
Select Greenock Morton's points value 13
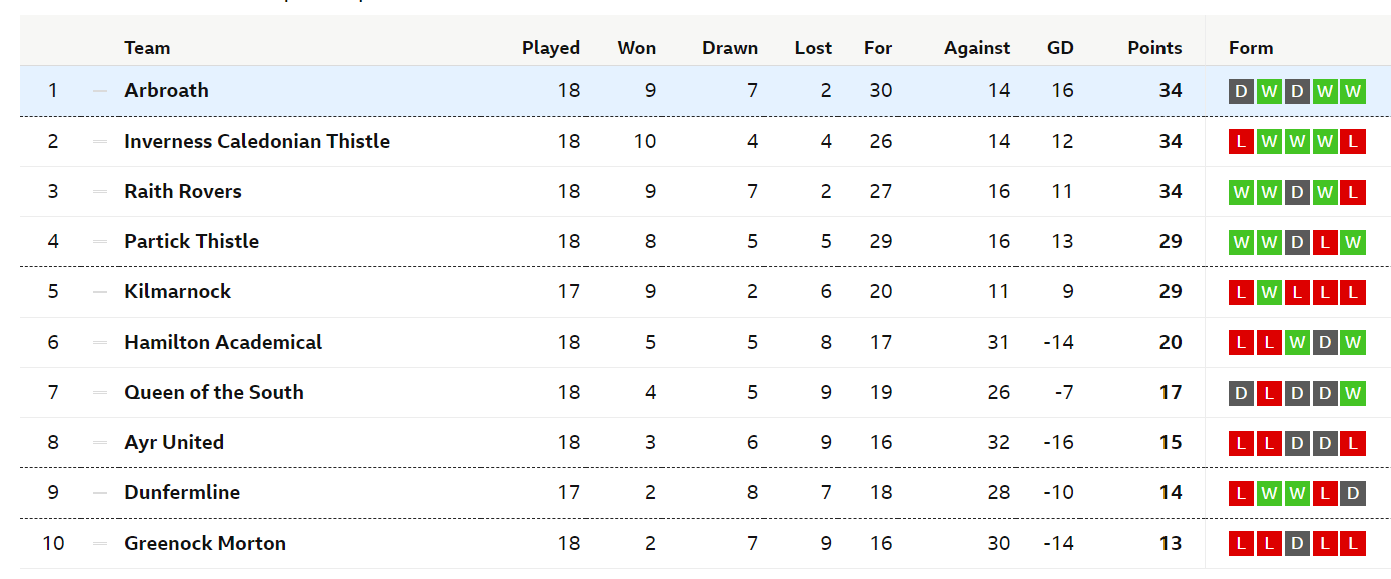click(x=1171, y=544)
